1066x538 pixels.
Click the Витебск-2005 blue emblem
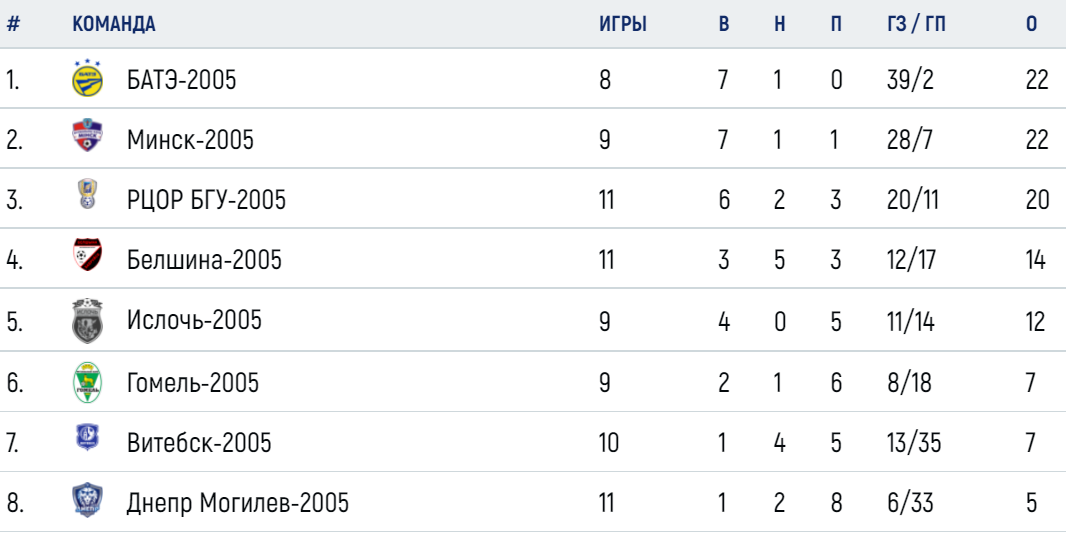point(87,437)
